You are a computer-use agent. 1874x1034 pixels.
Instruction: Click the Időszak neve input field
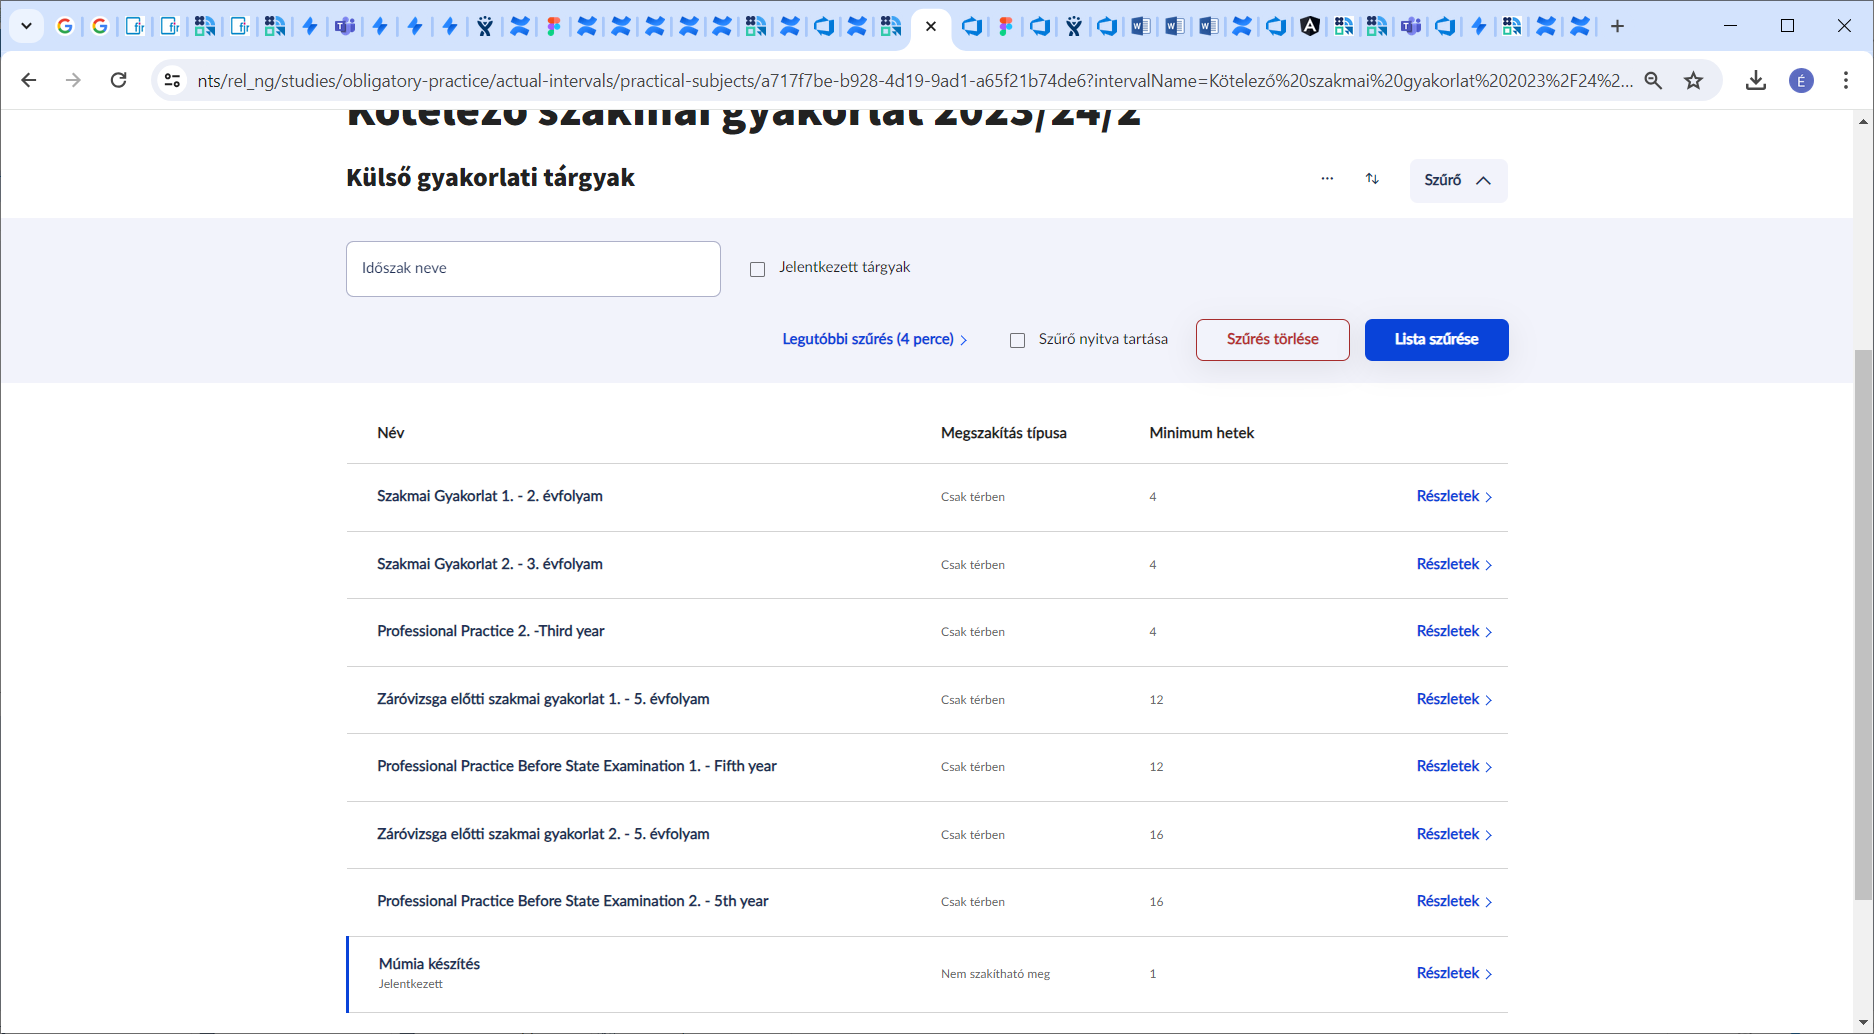point(533,269)
